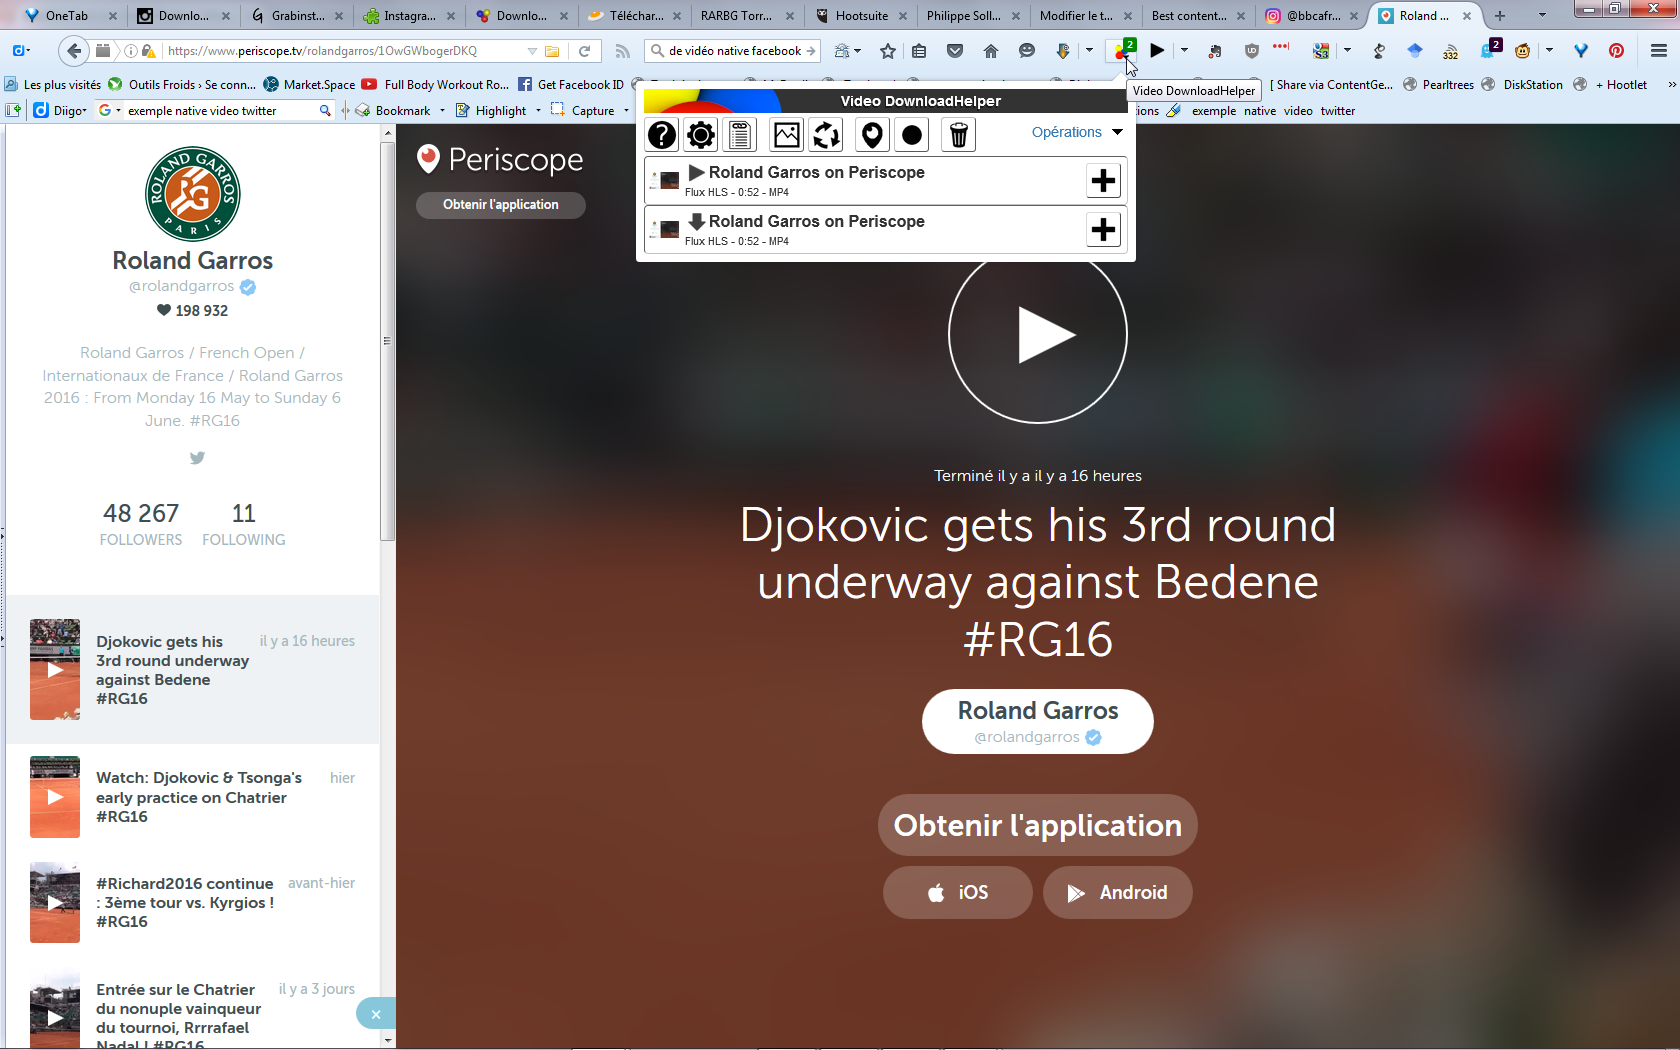Clear hits with the DownloadHelper trash icon
The image size is (1680, 1050).
[x=958, y=134]
